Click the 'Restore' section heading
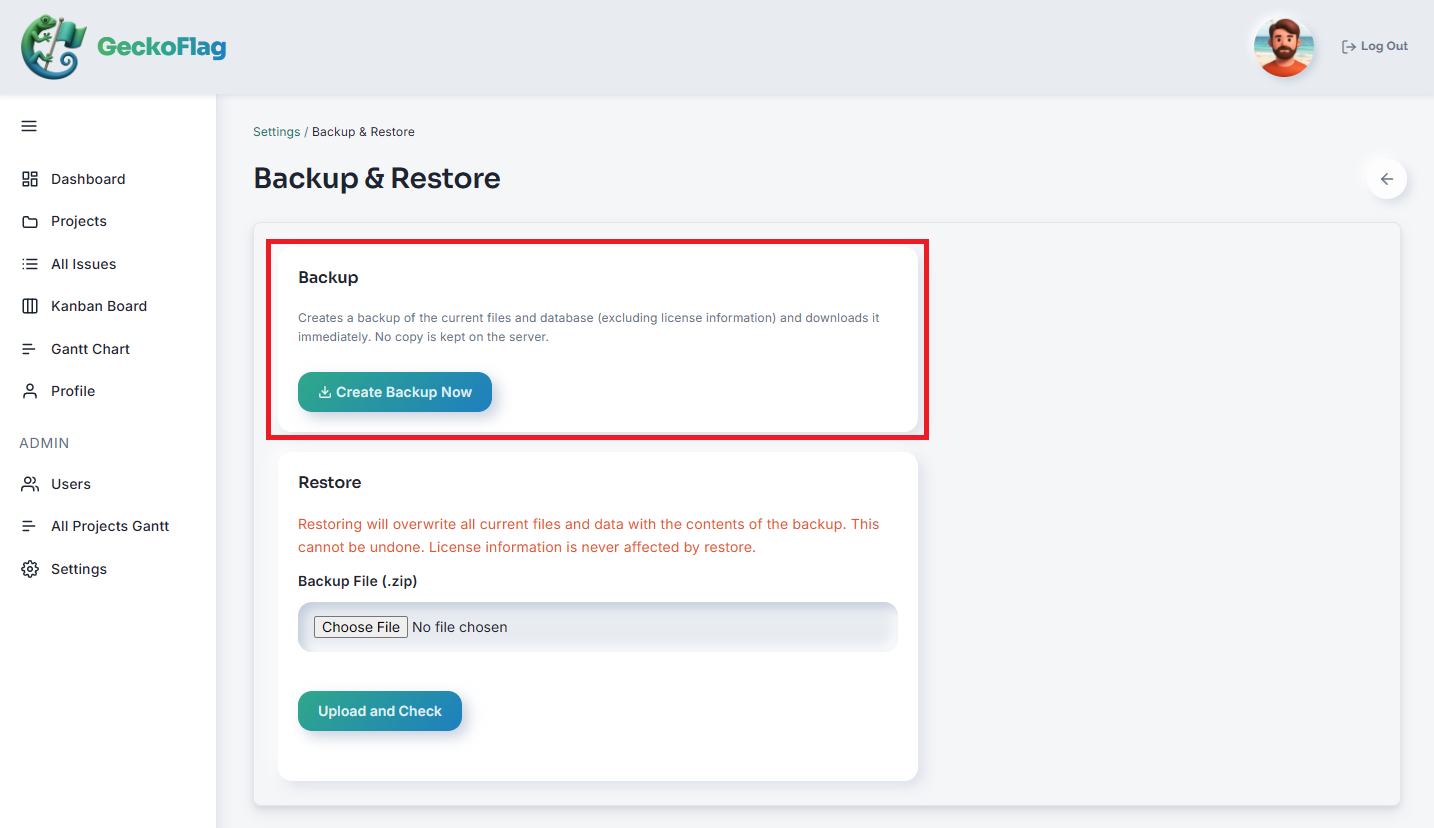Viewport: 1434px width, 828px height. [x=330, y=482]
